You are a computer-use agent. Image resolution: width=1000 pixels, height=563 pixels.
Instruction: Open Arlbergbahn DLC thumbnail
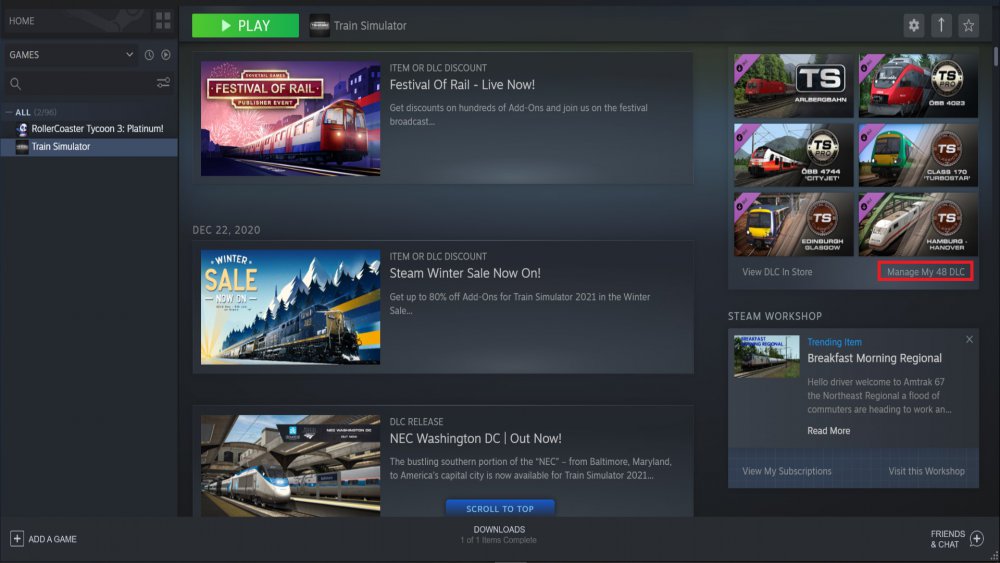point(793,85)
